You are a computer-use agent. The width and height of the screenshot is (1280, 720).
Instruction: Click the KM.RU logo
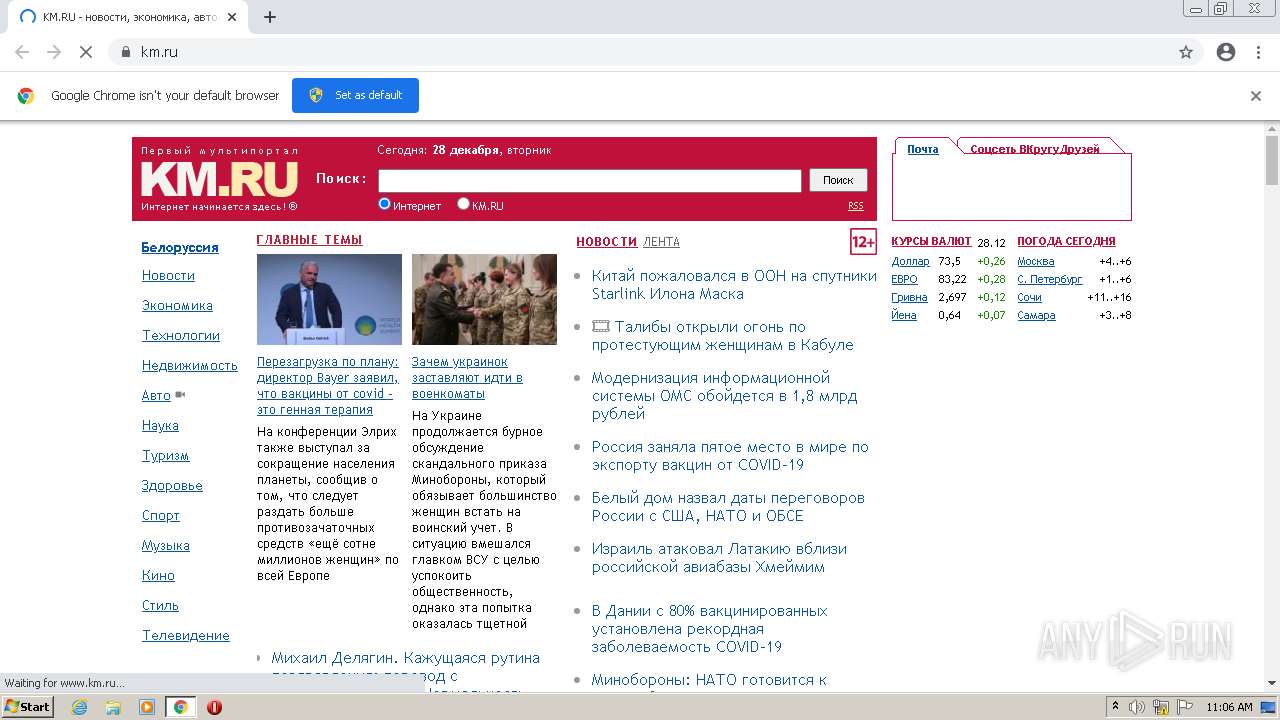tap(219, 179)
